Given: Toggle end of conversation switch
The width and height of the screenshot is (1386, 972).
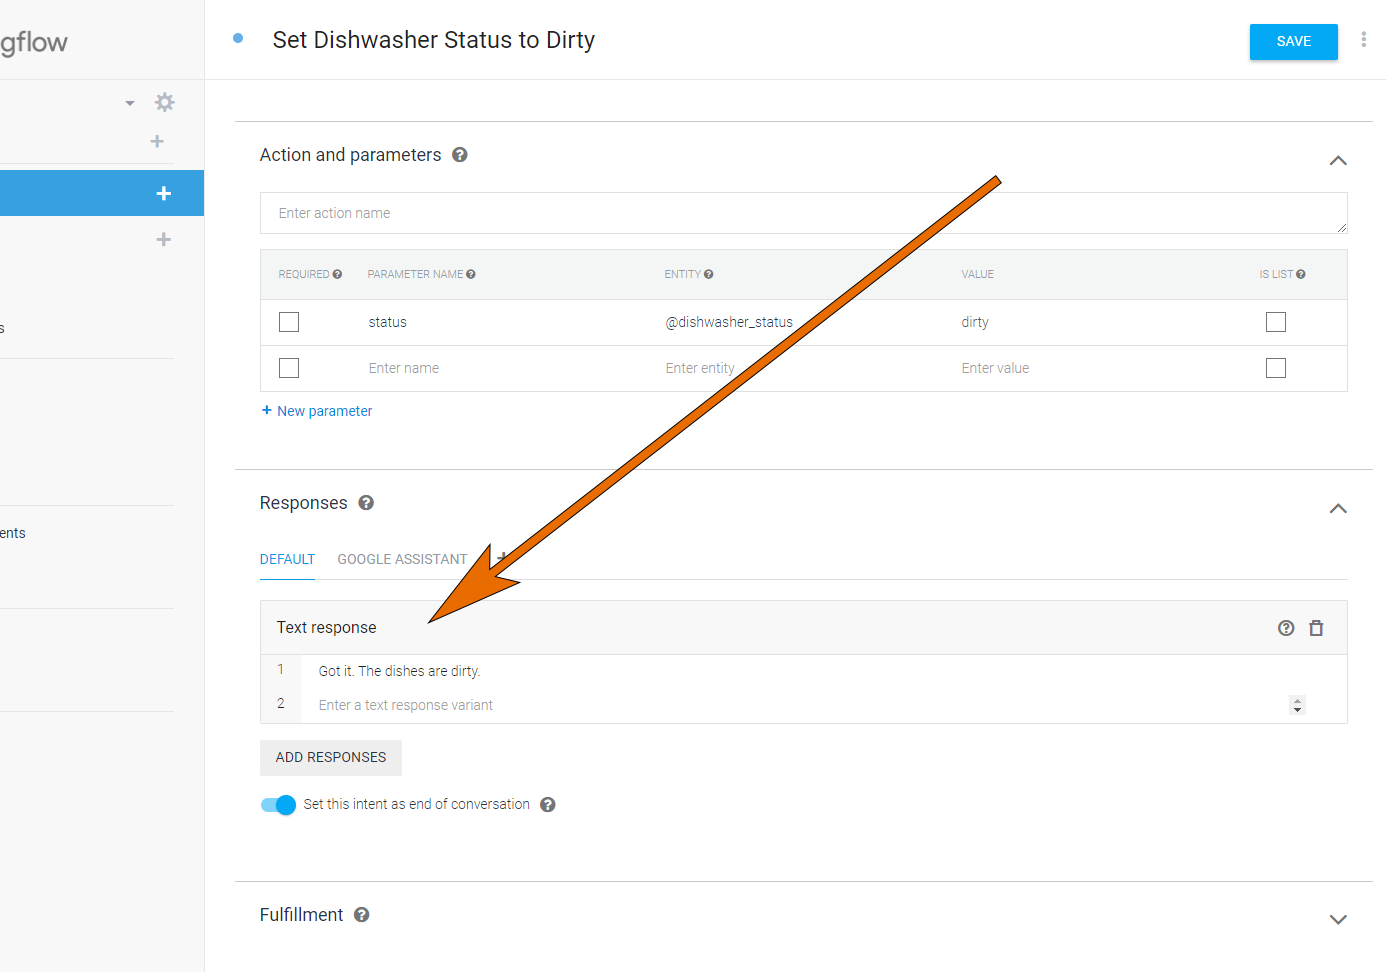Looking at the screenshot, I should tap(278, 805).
